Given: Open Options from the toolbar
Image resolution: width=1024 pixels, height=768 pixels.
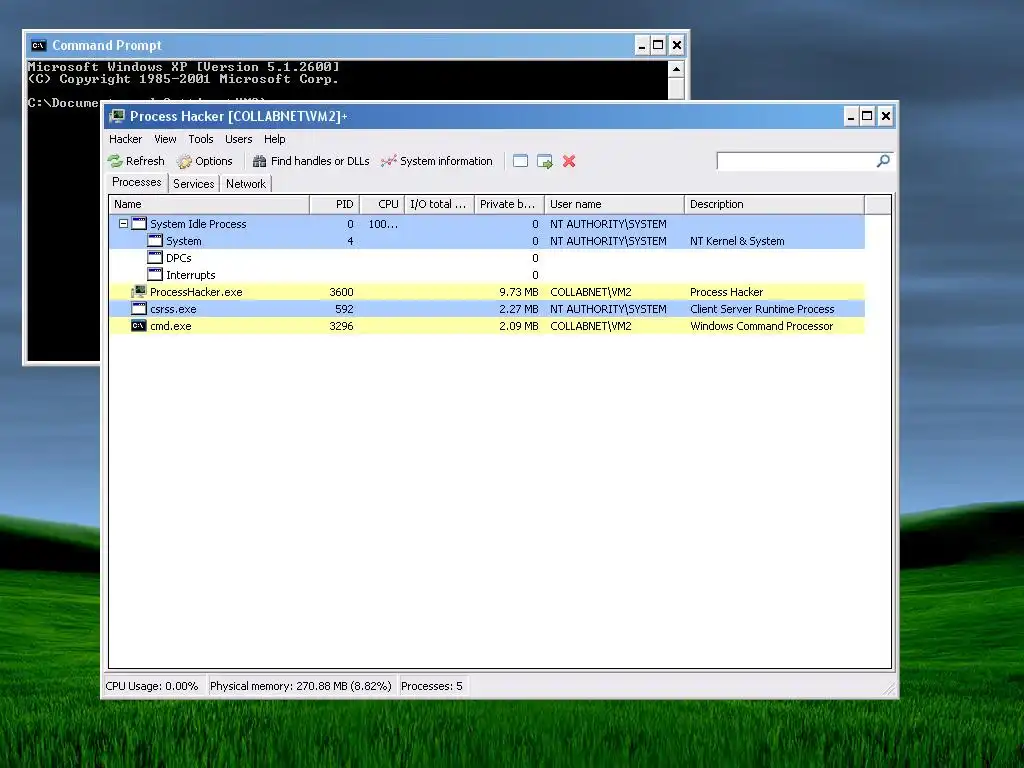Looking at the screenshot, I should click(204, 161).
